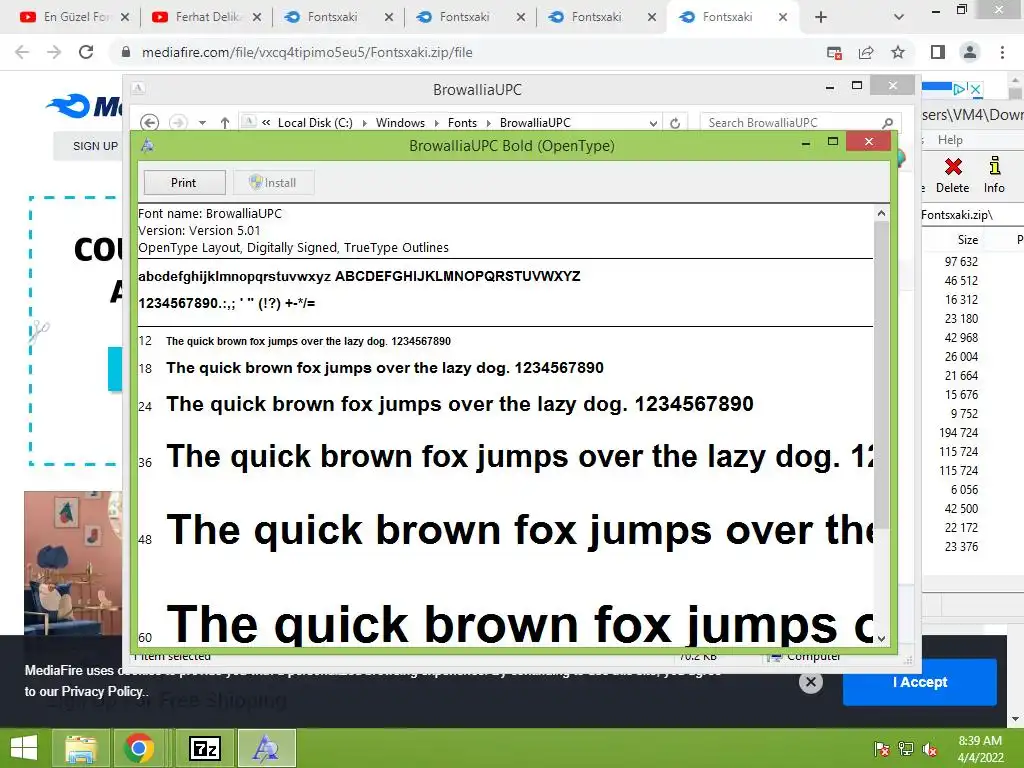The image size is (1024, 768).
Task: Click the 23 376 size entry in 7-Zip
Action: pos(961,547)
